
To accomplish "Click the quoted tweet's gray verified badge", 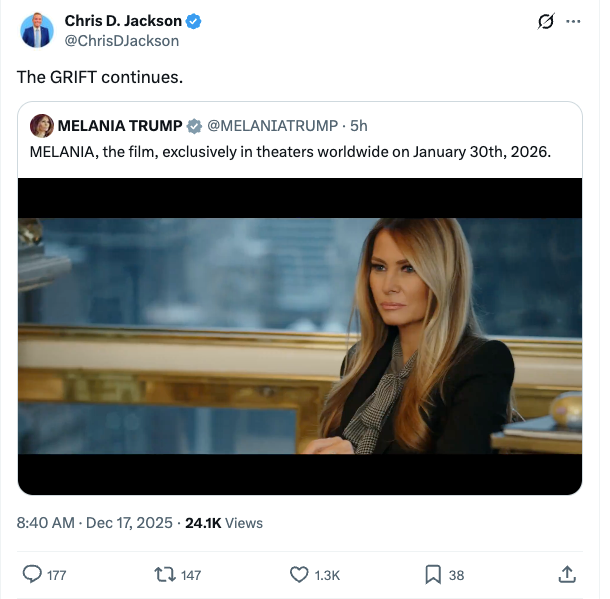I will [194, 126].
